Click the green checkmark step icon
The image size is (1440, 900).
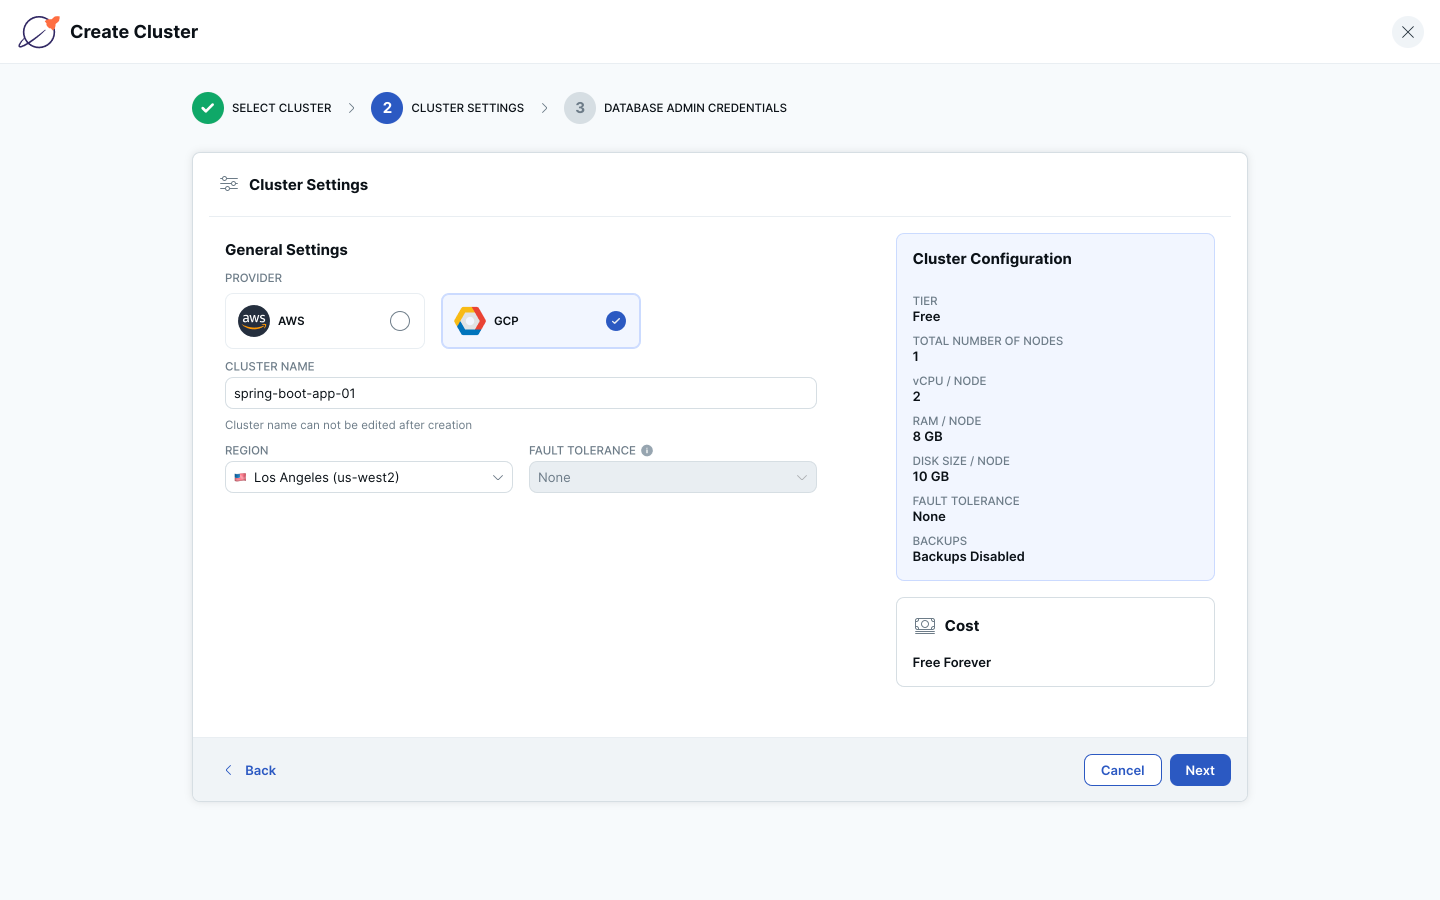(208, 108)
